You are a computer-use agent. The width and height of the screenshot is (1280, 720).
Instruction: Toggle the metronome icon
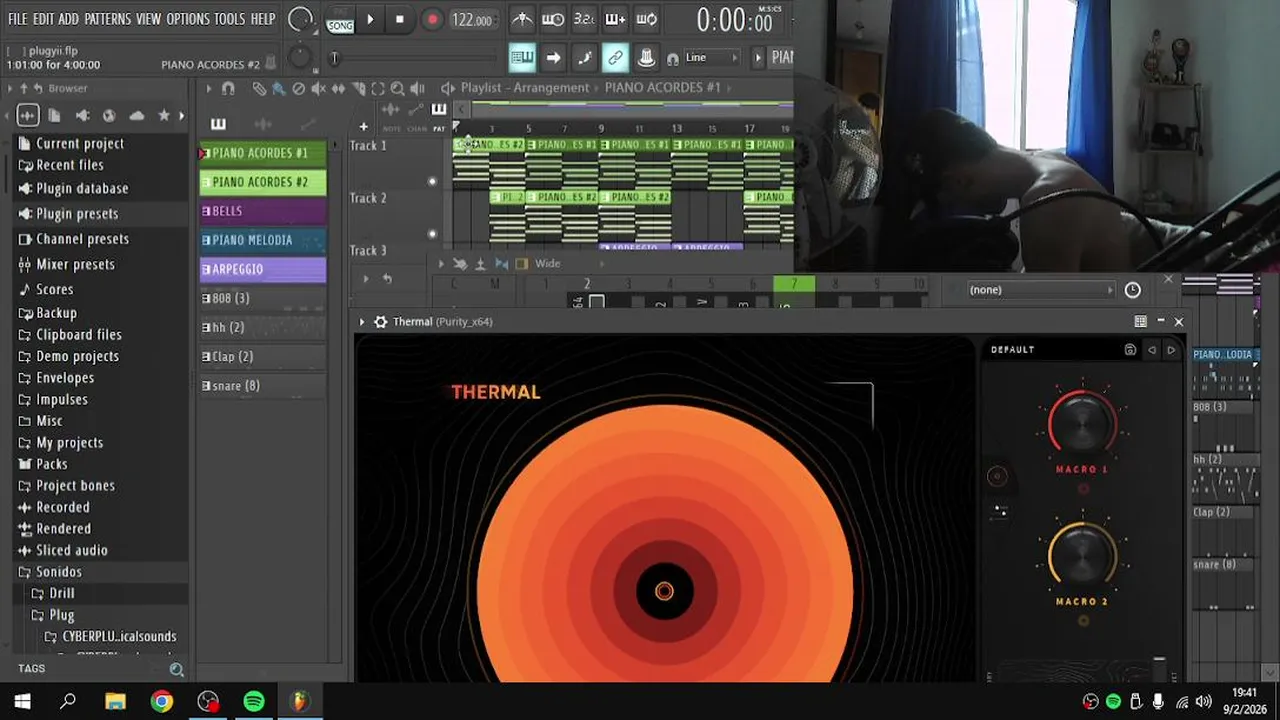pos(521,19)
